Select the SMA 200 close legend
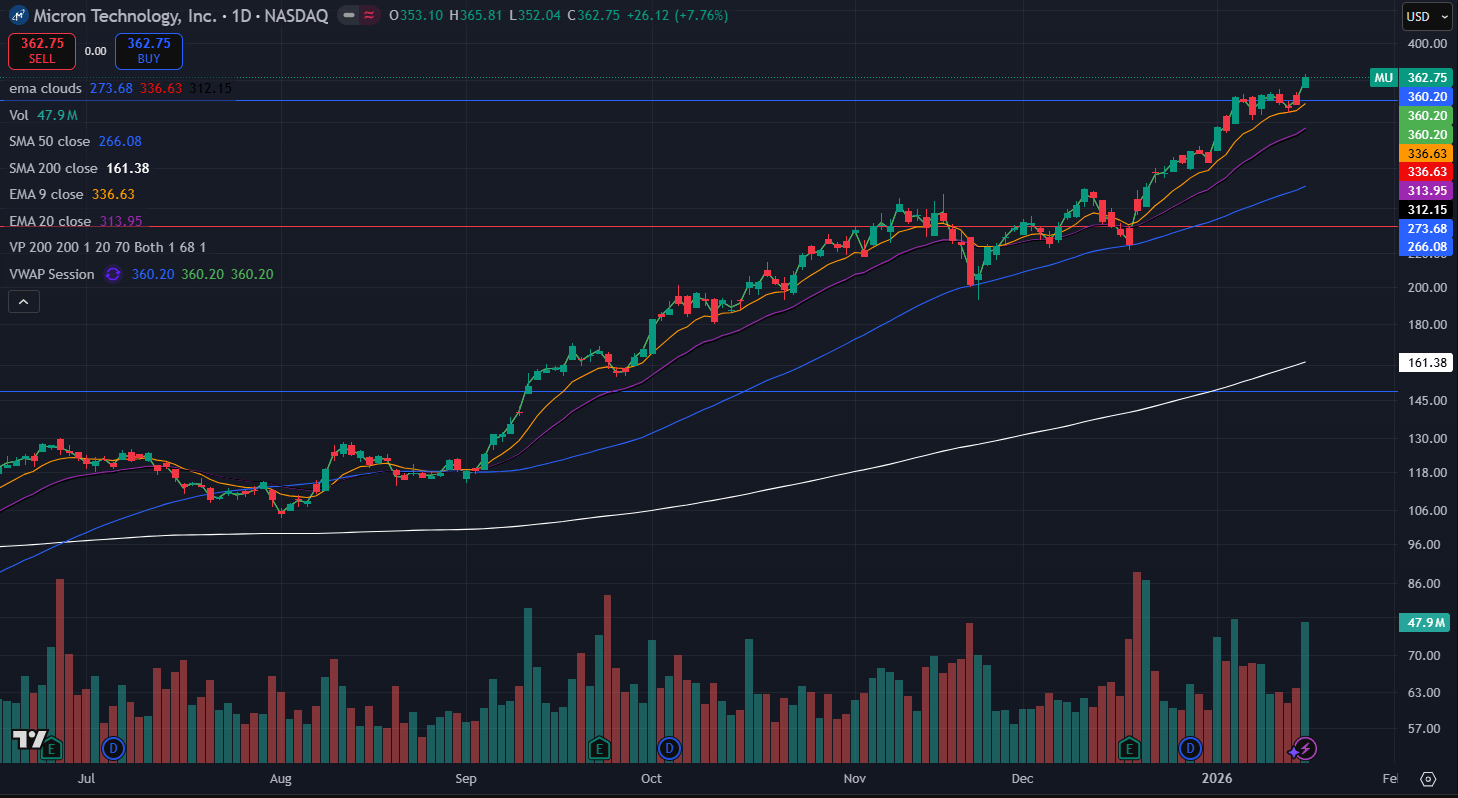 pyautogui.click(x=53, y=168)
